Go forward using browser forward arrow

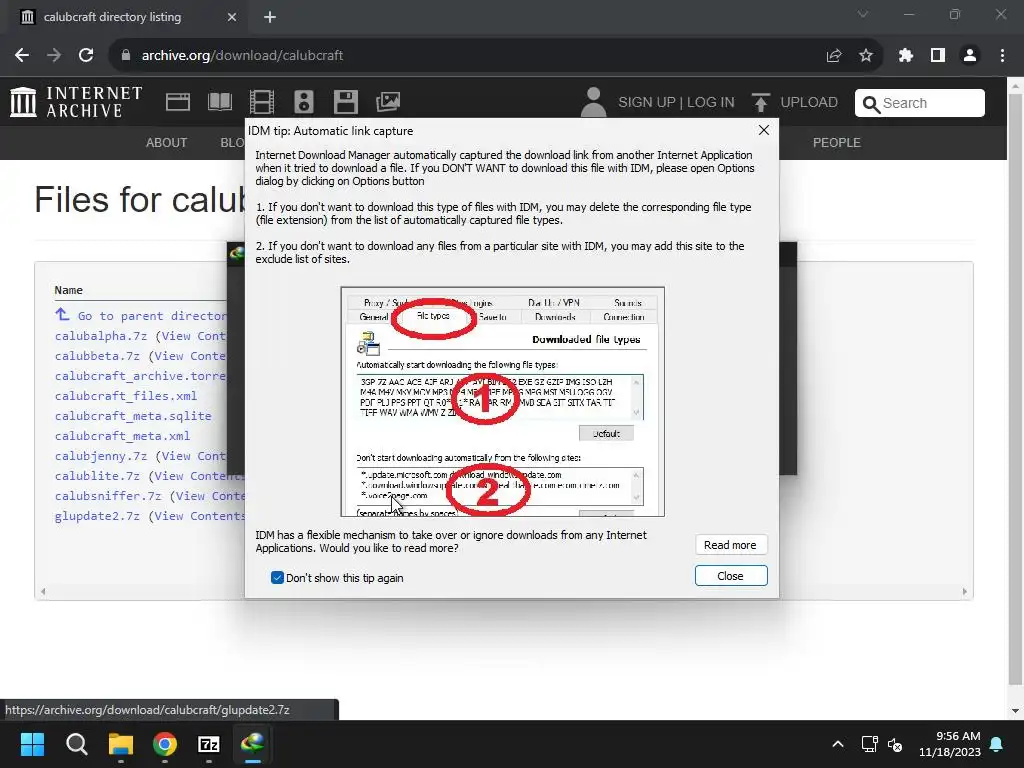click(54, 56)
